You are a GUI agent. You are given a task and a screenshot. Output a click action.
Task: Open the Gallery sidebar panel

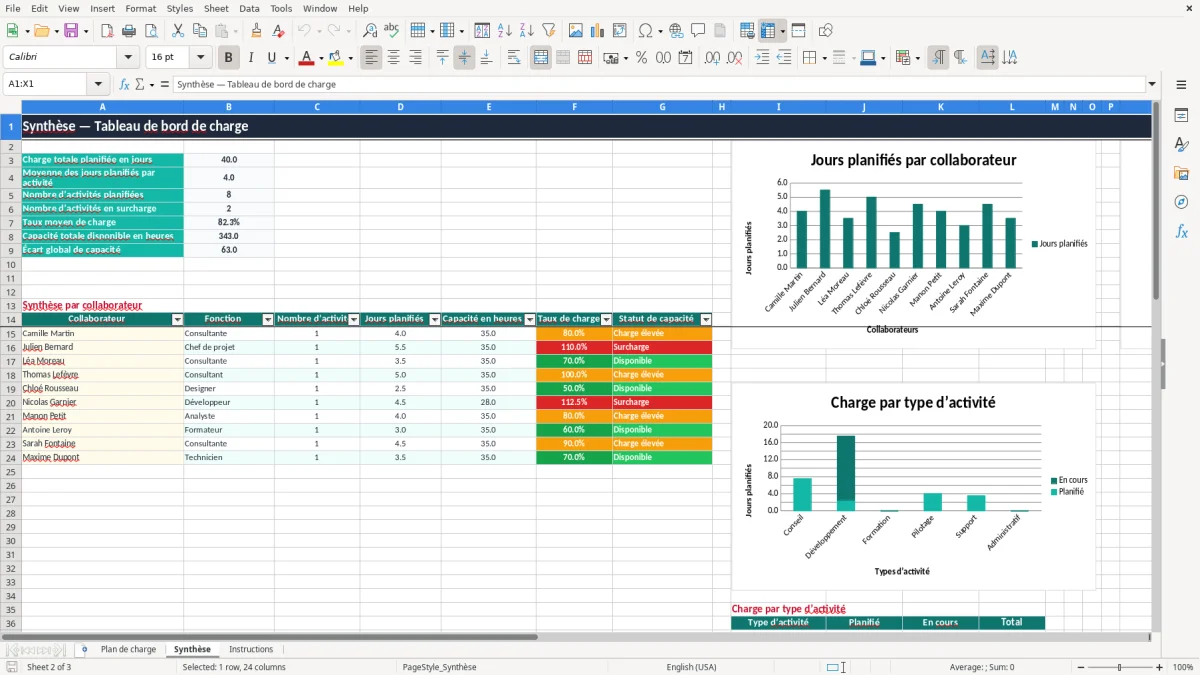[x=1181, y=173]
